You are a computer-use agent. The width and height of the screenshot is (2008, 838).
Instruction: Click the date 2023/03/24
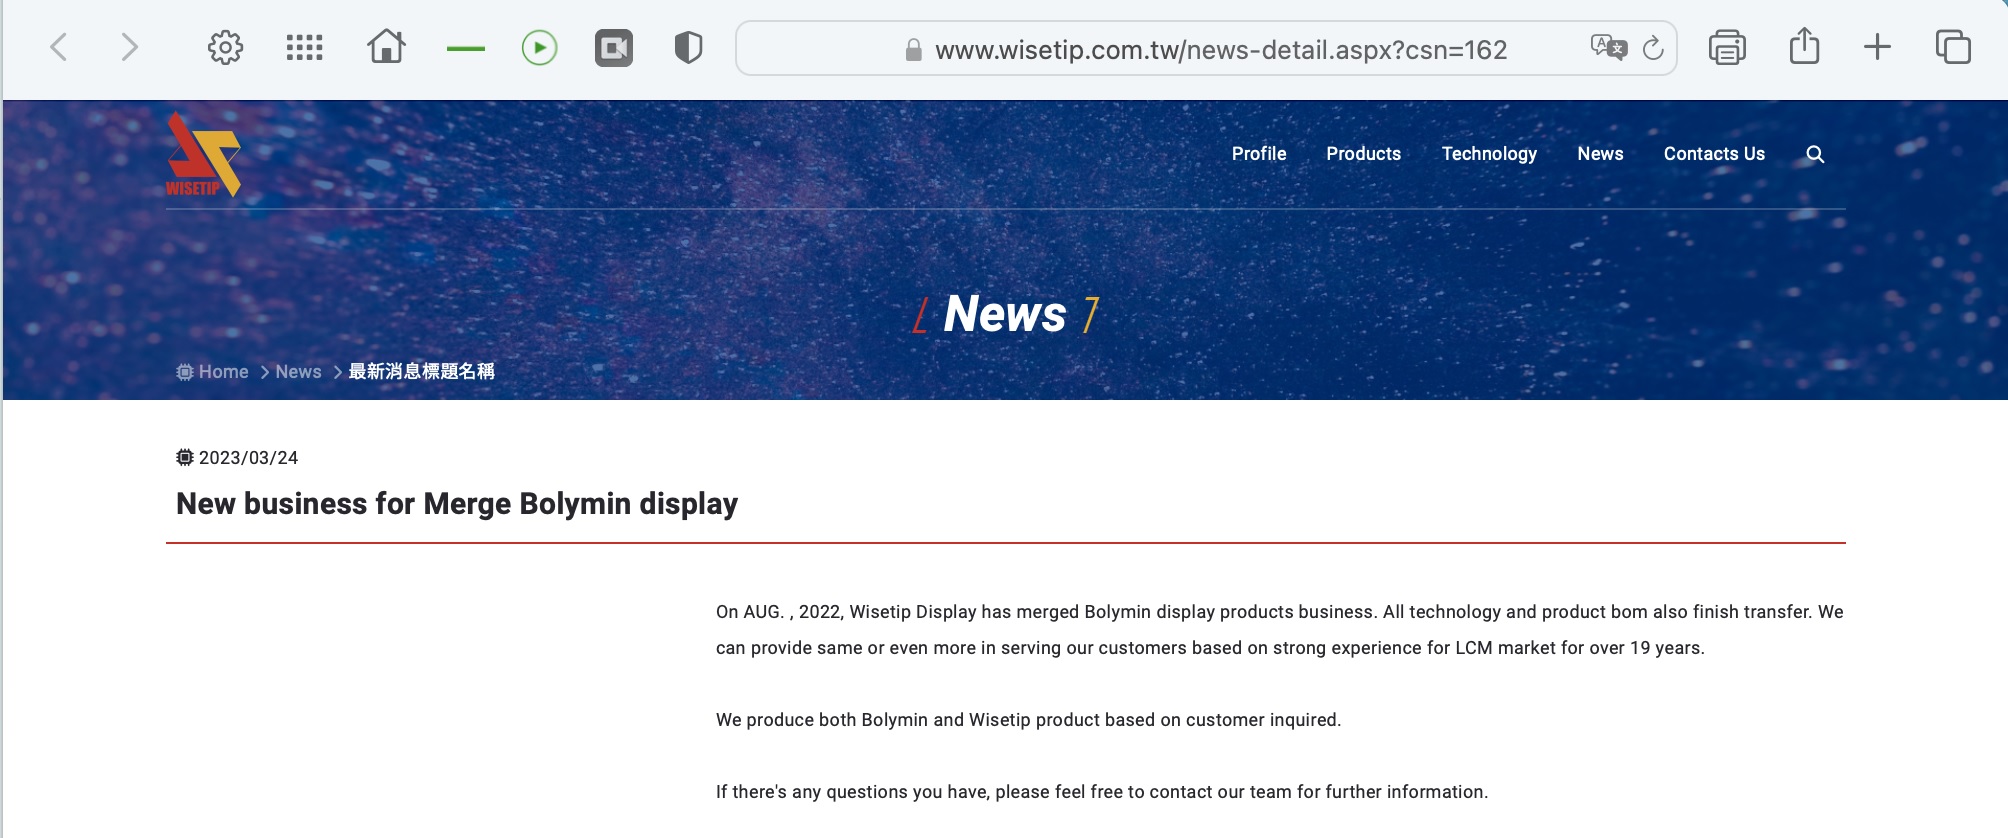point(248,458)
